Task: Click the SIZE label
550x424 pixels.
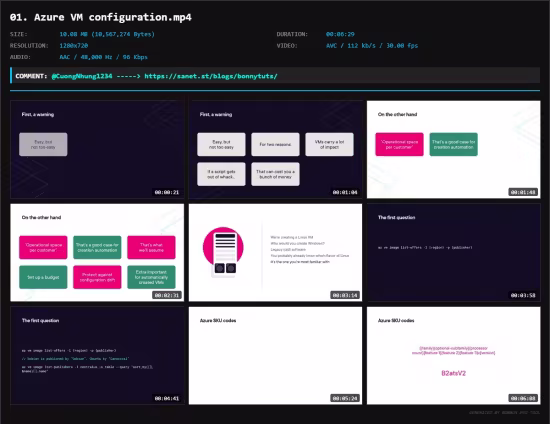Action: (19, 34)
